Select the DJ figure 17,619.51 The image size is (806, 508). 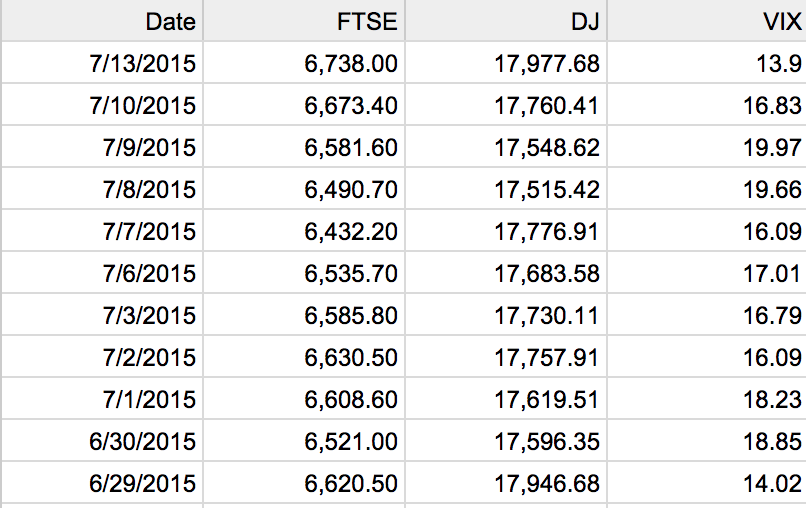point(506,399)
